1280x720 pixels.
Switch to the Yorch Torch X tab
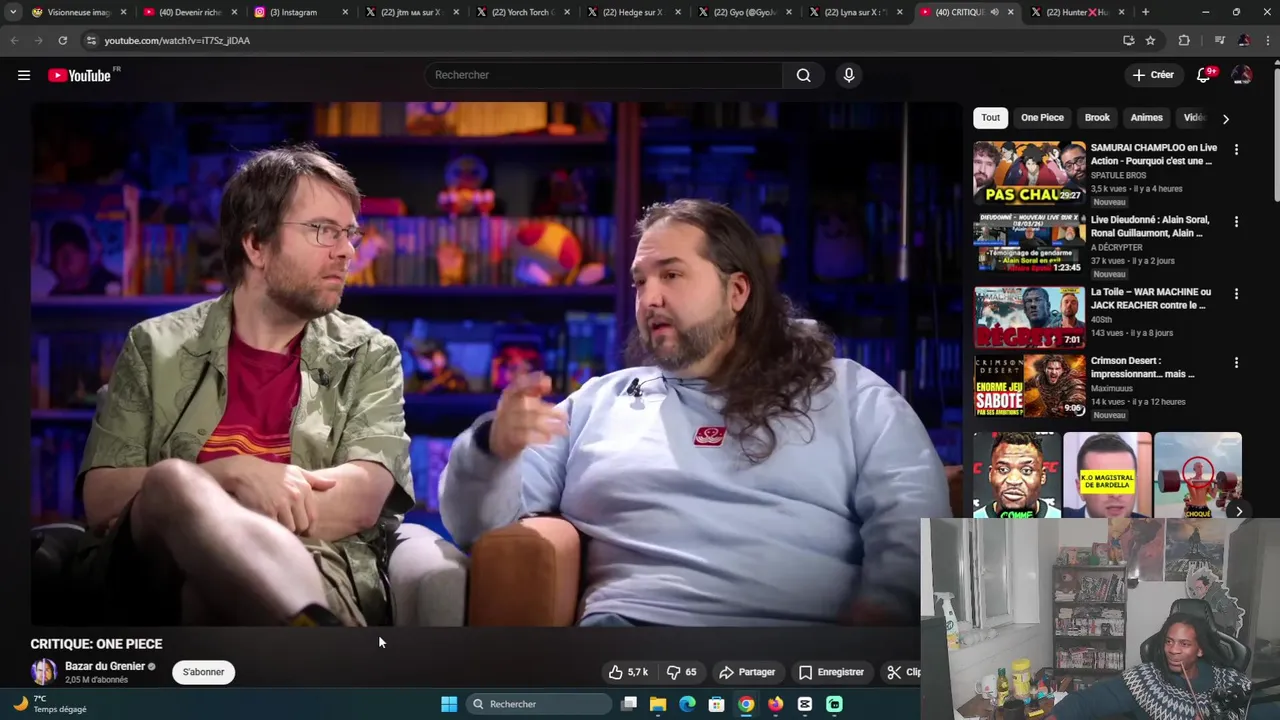coord(522,12)
